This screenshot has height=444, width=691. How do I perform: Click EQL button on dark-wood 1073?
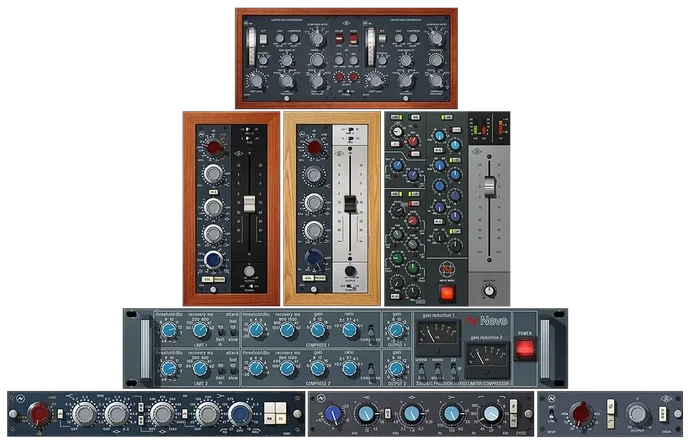pyautogui.click(x=208, y=279)
